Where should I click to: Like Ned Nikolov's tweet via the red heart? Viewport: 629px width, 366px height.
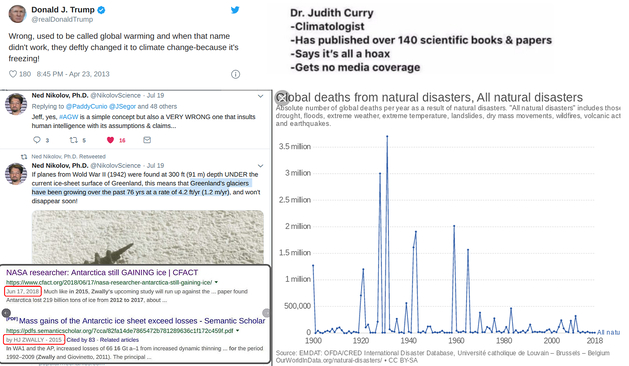click(x=110, y=140)
